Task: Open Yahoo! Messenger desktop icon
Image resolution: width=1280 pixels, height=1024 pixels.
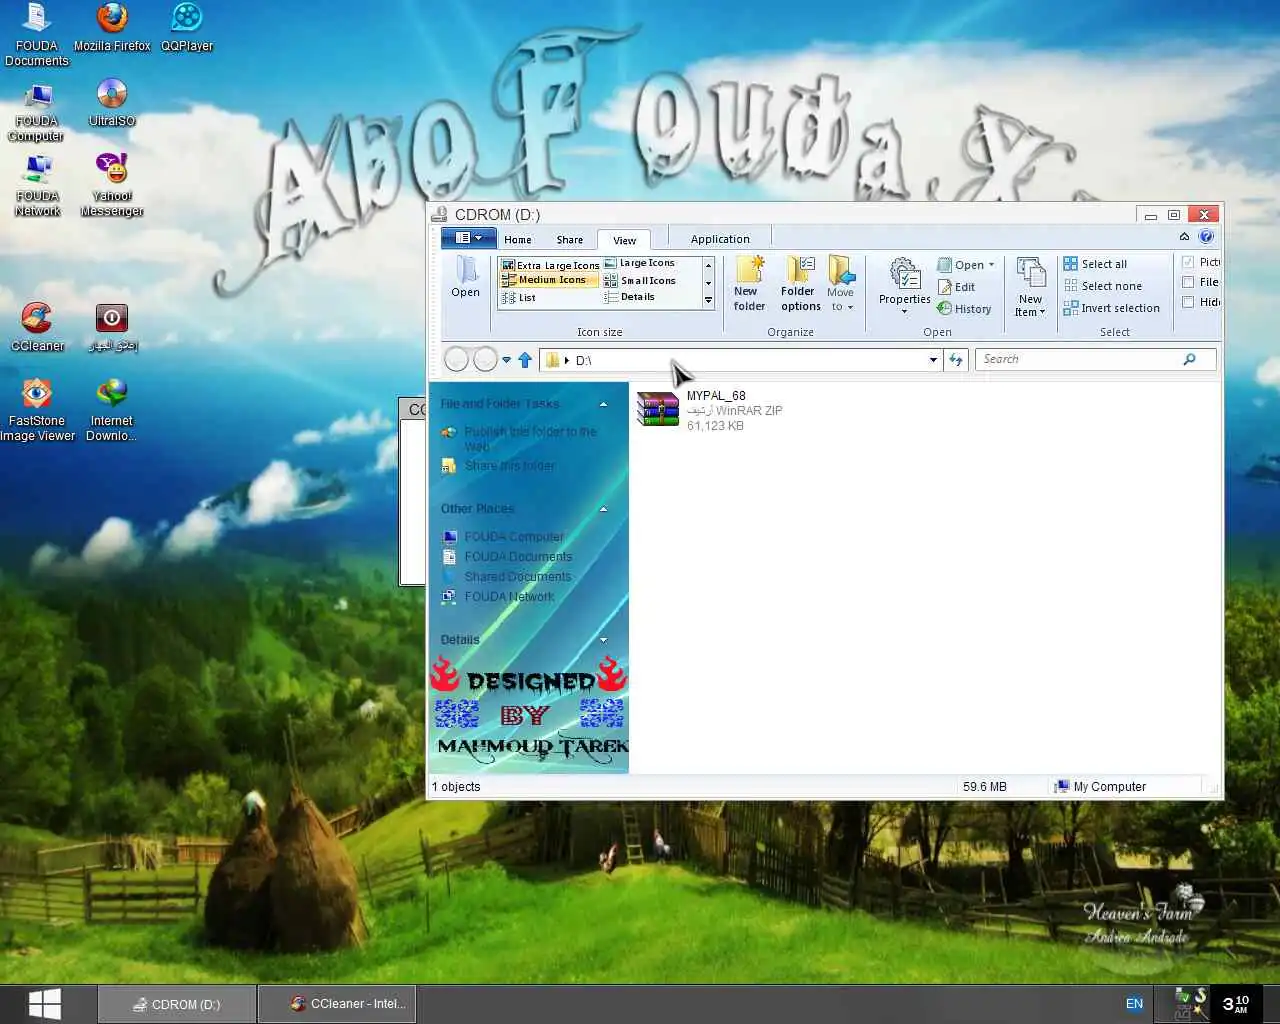Action: 112,185
